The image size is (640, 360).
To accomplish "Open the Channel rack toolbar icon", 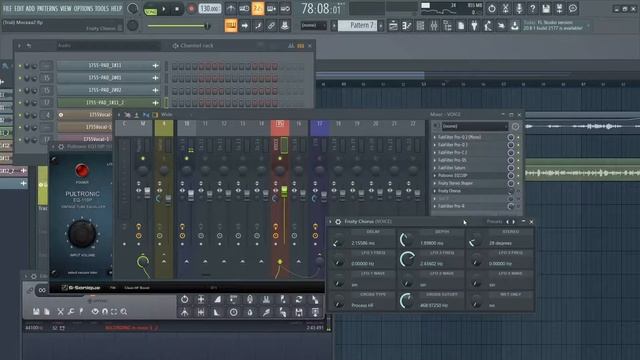I will click(420, 26).
